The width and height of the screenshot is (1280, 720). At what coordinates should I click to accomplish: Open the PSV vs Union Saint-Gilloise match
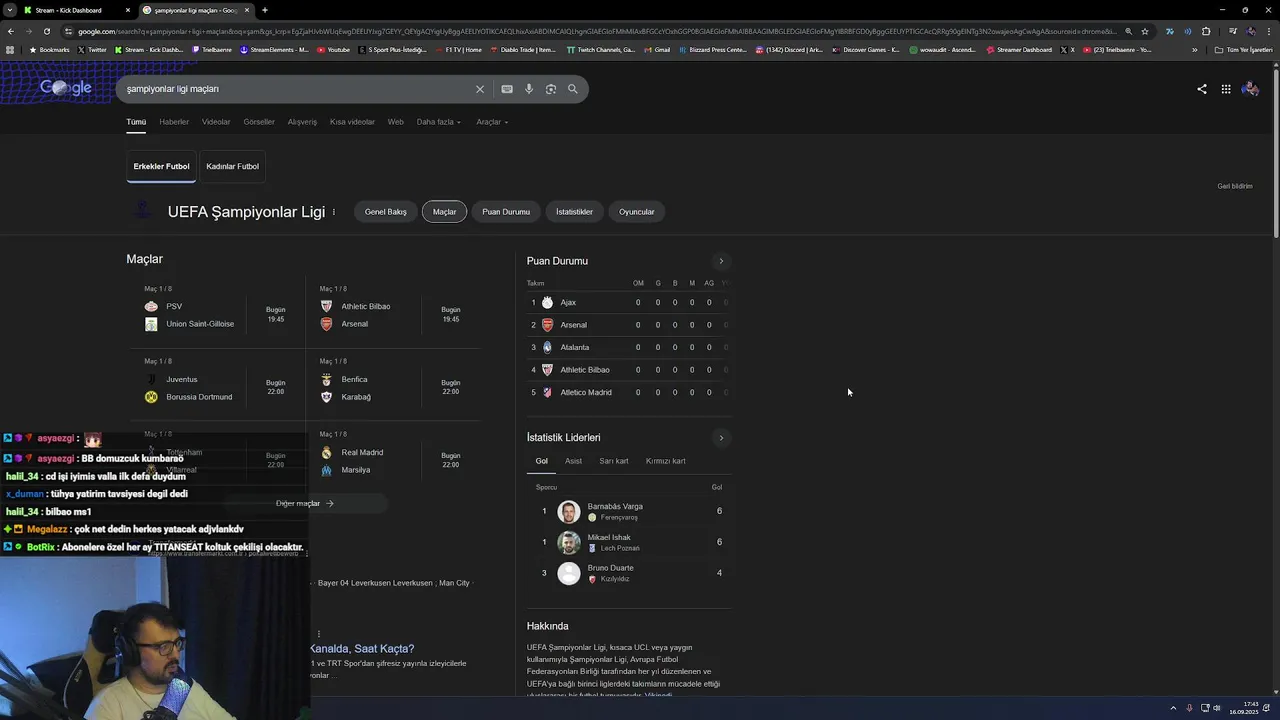[216, 315]
